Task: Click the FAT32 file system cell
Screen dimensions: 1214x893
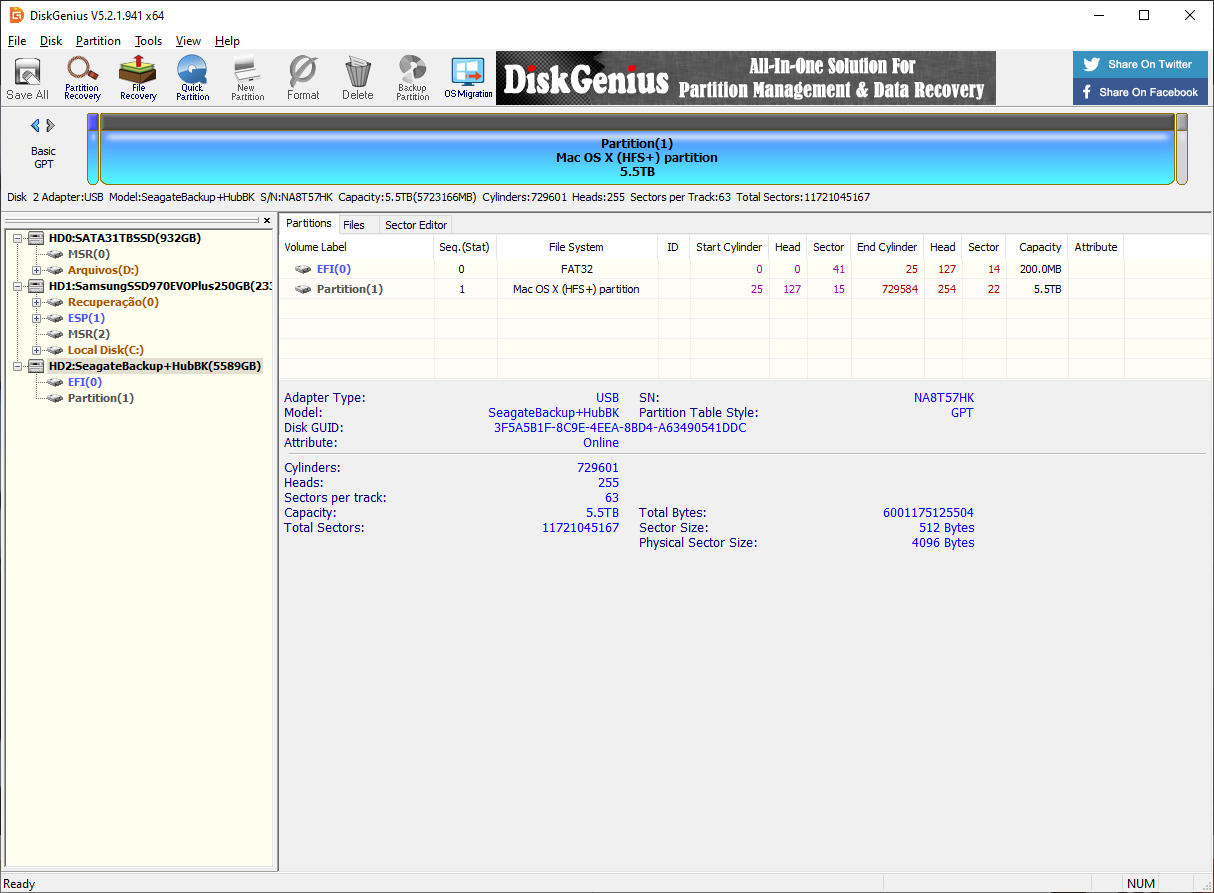Action: [x=577, y=269]
